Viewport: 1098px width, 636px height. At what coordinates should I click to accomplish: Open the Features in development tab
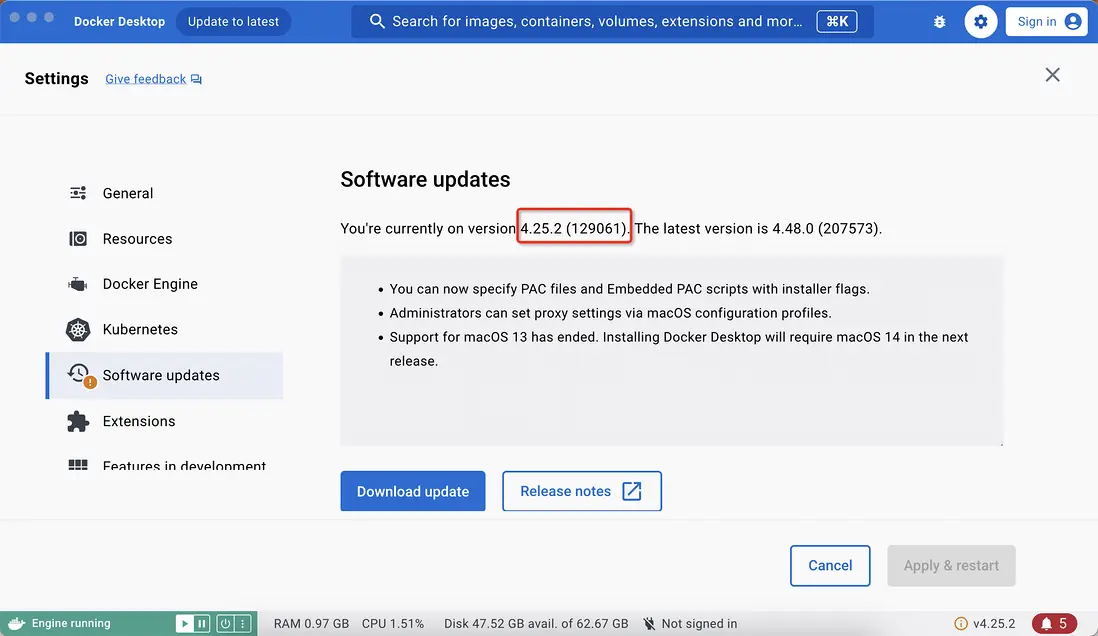pyautogui.click(x=184, y=466)
